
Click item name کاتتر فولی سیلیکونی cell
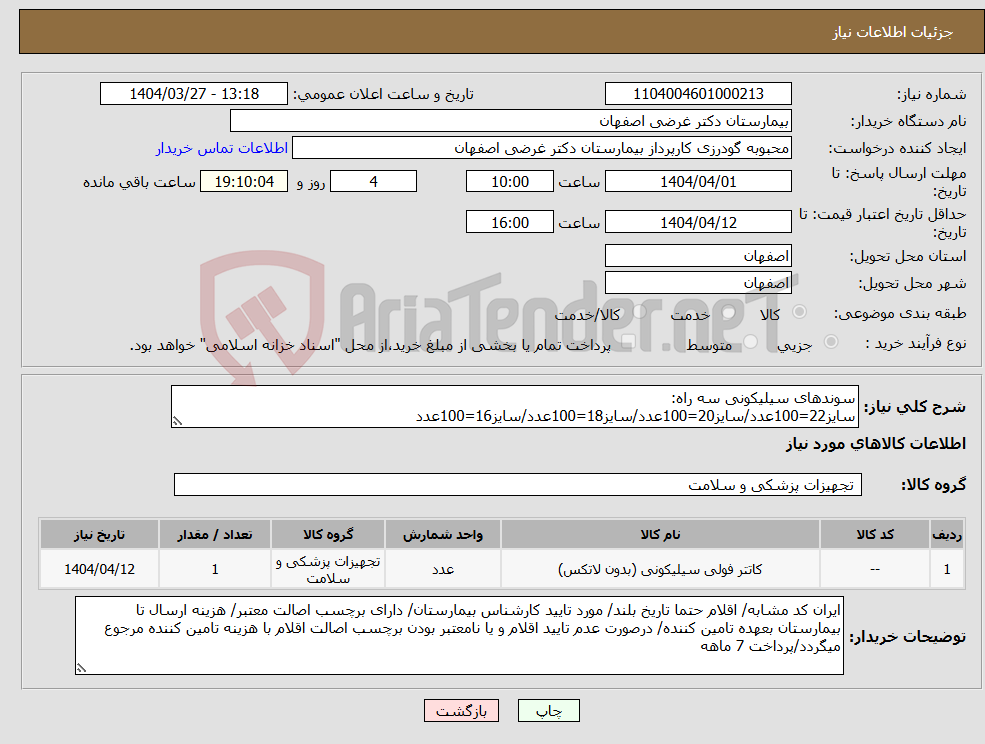pos(660,569)
